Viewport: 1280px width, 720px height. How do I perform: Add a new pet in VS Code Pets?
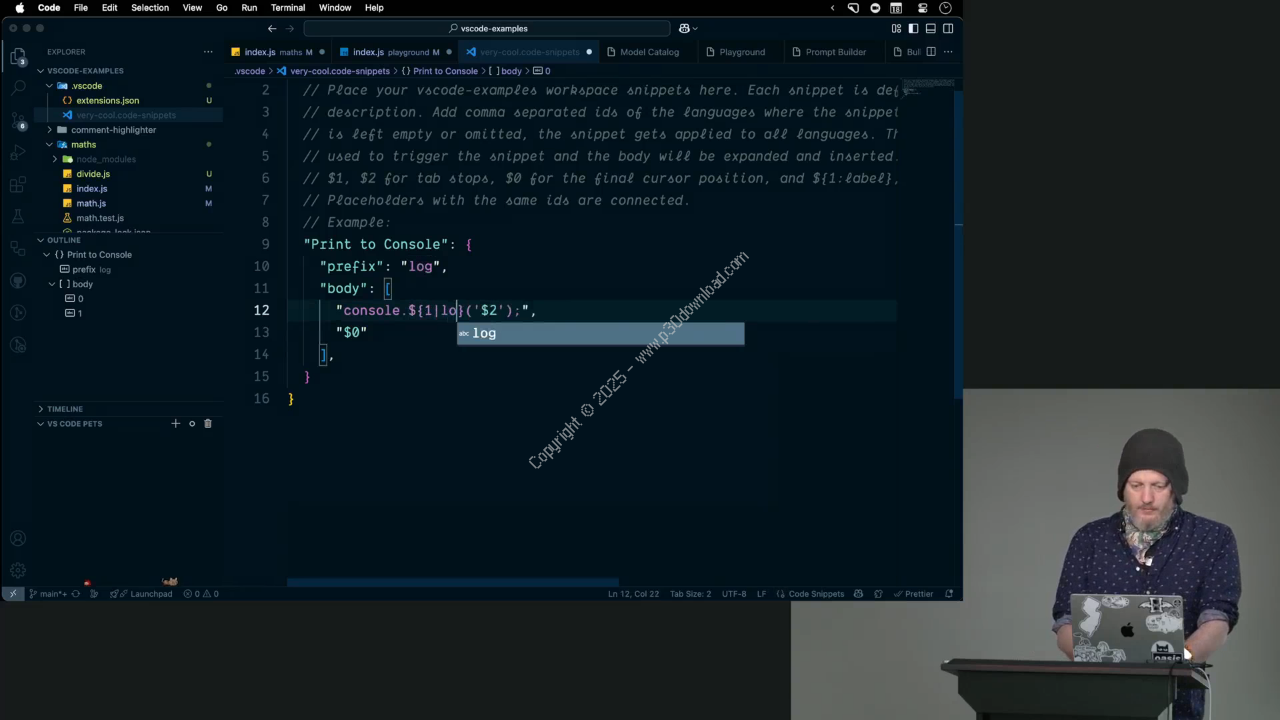(175, 423)
